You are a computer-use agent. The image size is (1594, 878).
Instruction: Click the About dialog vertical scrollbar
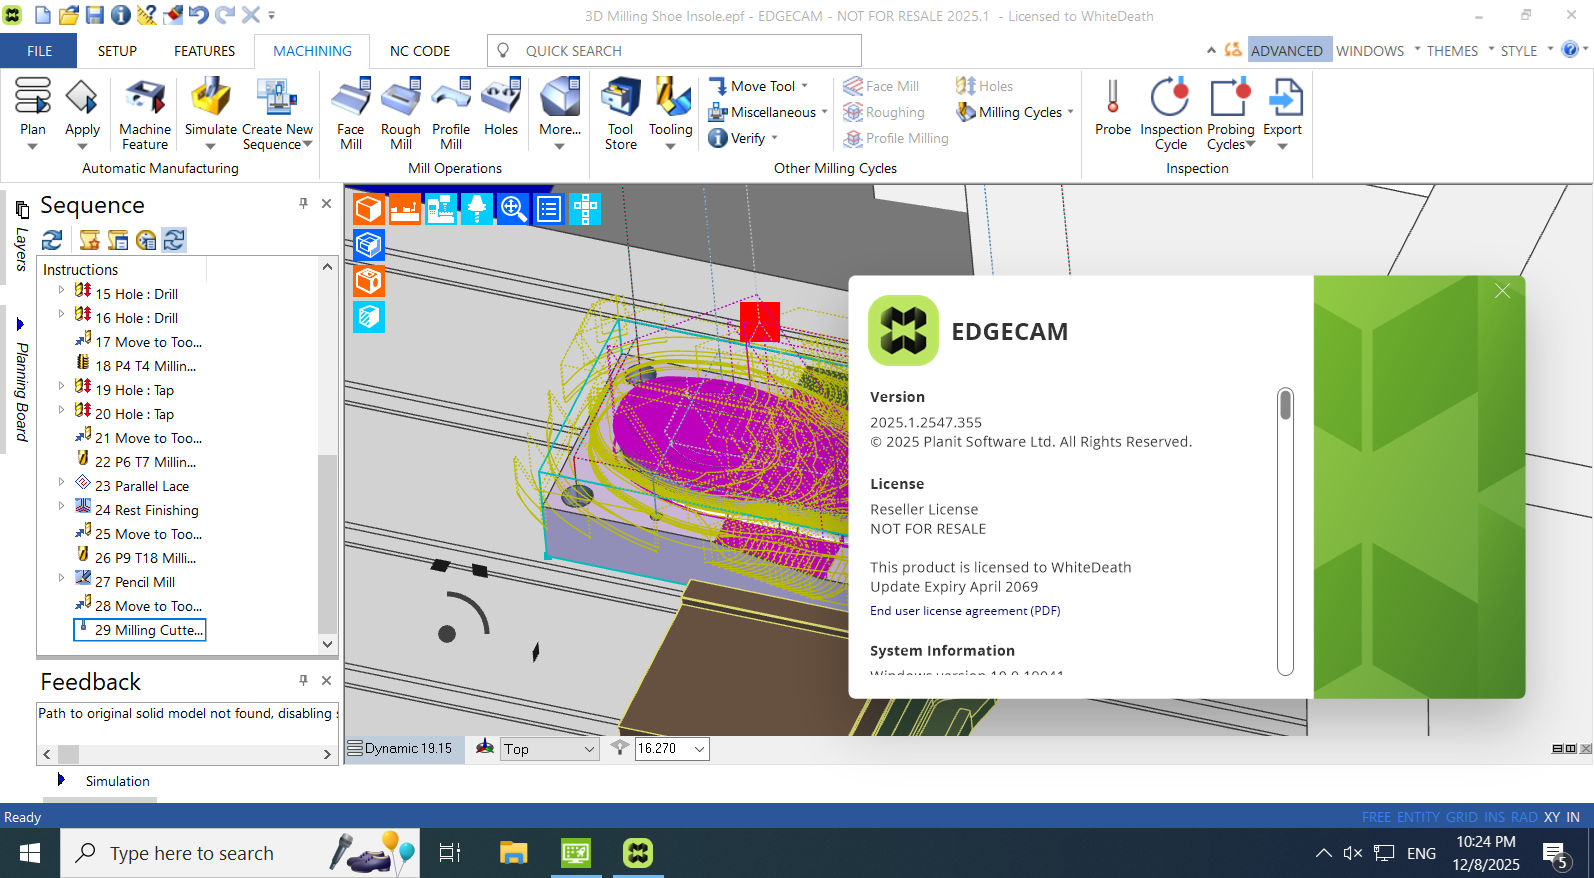pyautogui.click(x=1285, y=530)
